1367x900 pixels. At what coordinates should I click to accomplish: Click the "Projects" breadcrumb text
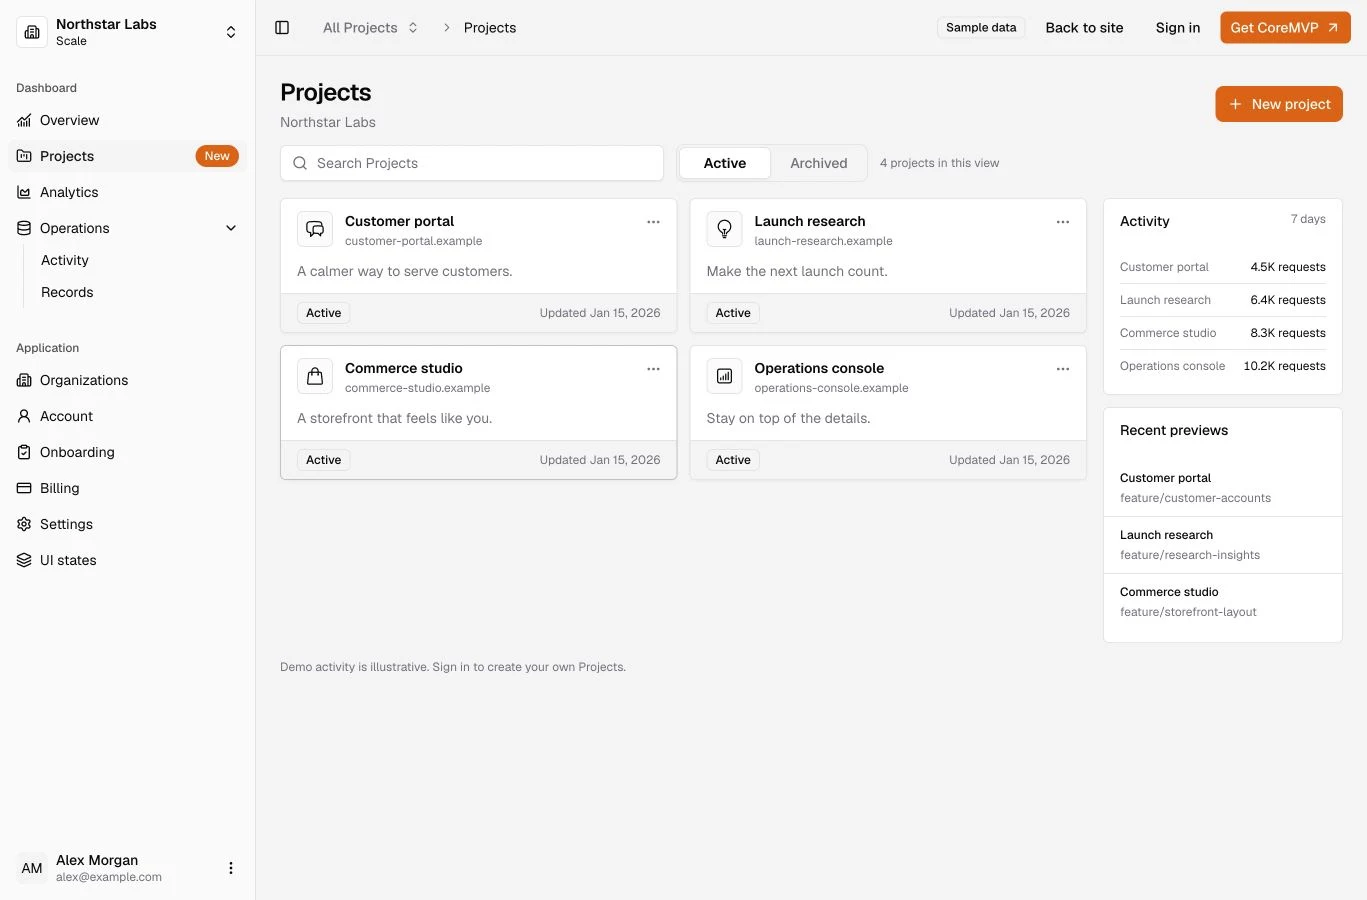coord(490,28)
